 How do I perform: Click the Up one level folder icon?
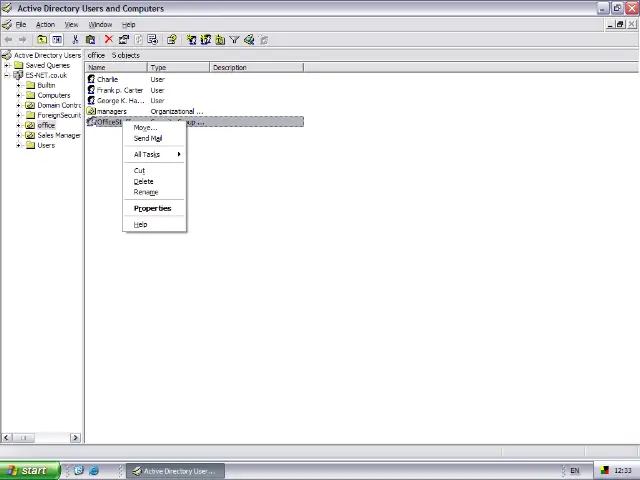tap(42, 40)
